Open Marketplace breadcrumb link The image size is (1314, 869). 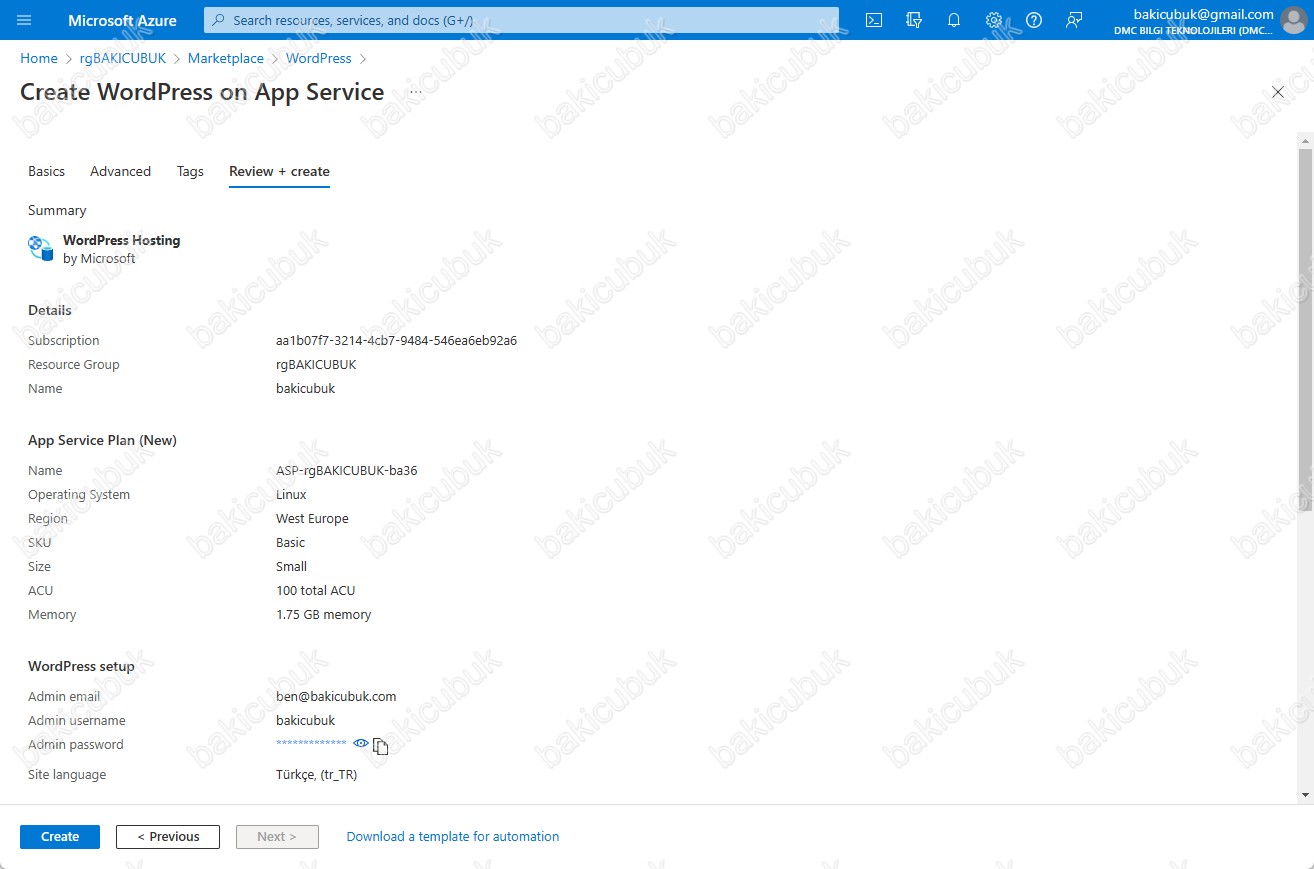click(x=226, y=59)
